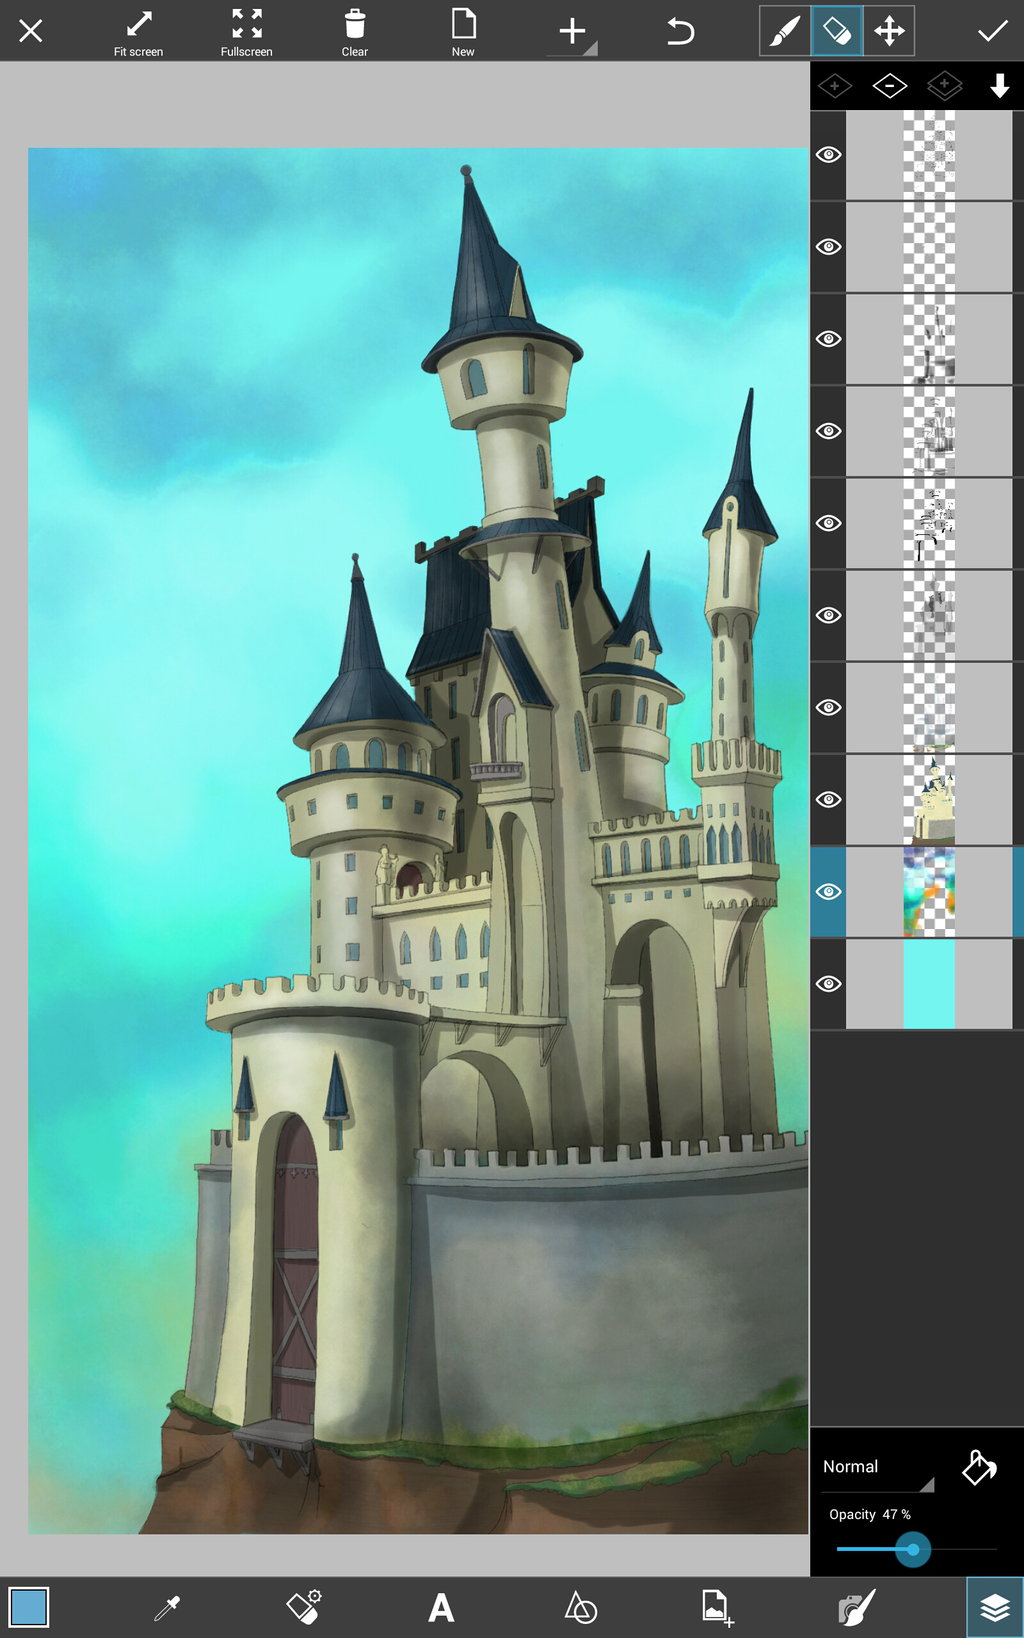Confirm the drawing with the checkmark
Screen dimensions: 1024x1638
tap(992, 32)
